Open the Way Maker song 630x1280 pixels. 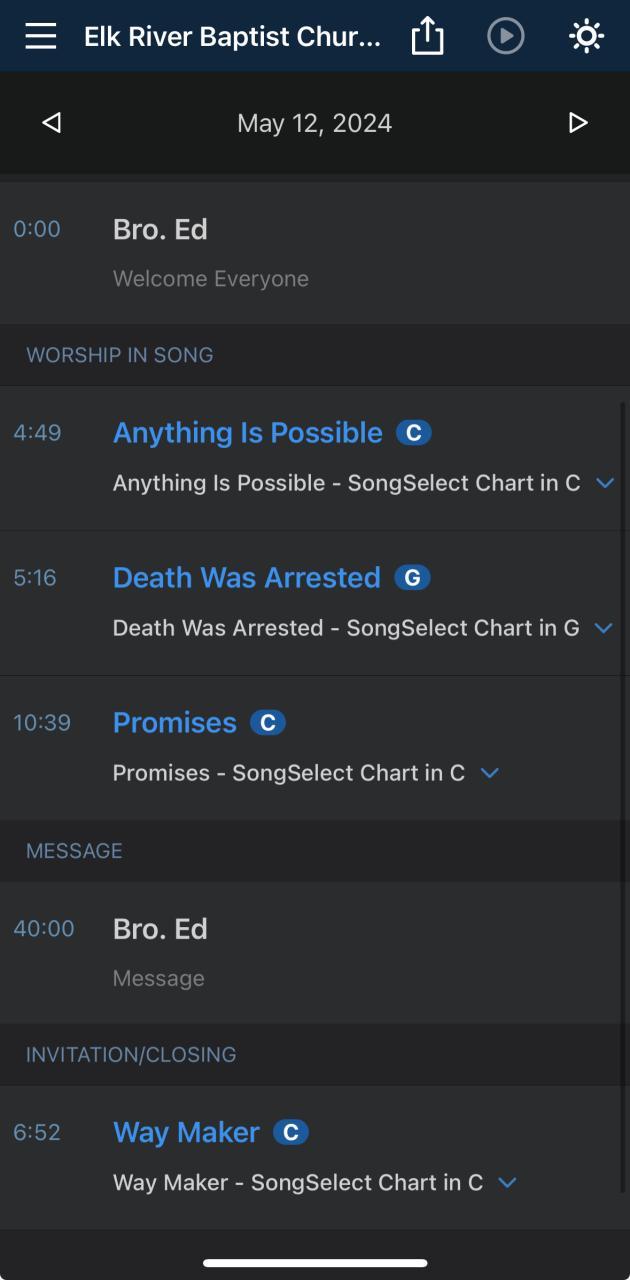coord(186,1132)
